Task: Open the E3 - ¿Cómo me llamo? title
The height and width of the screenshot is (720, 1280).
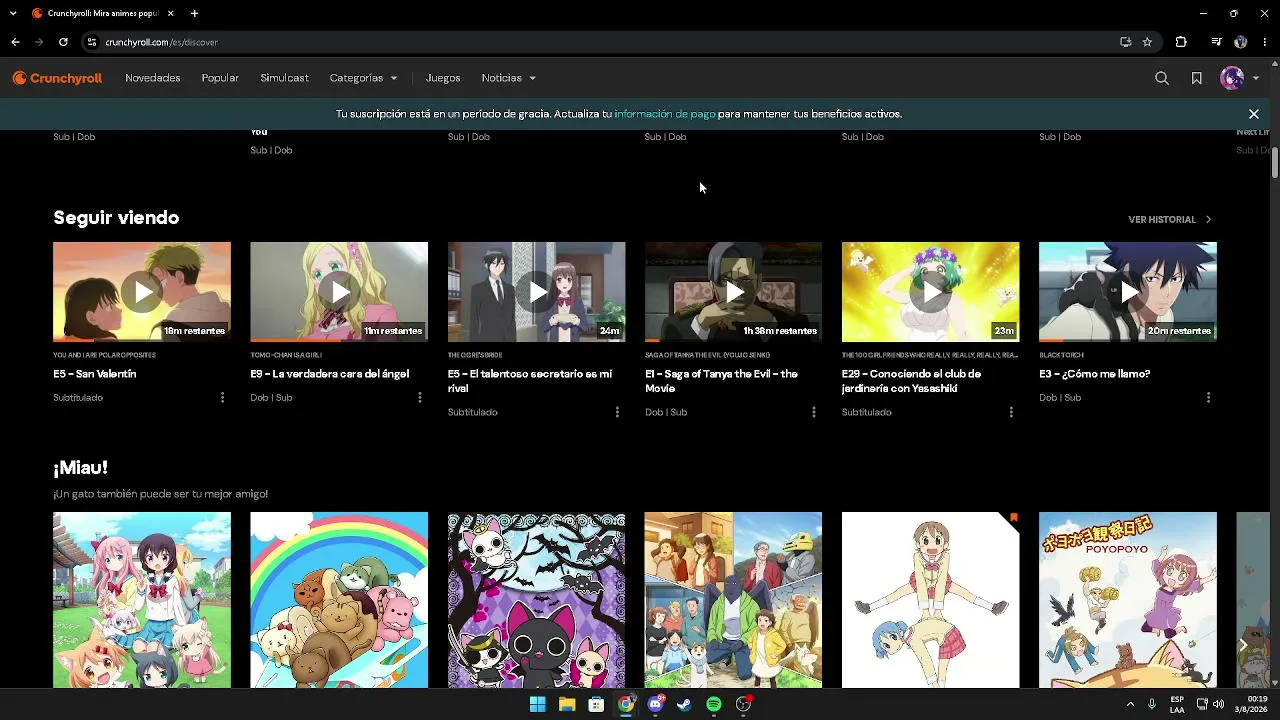Action: (x=1095, y=374)
